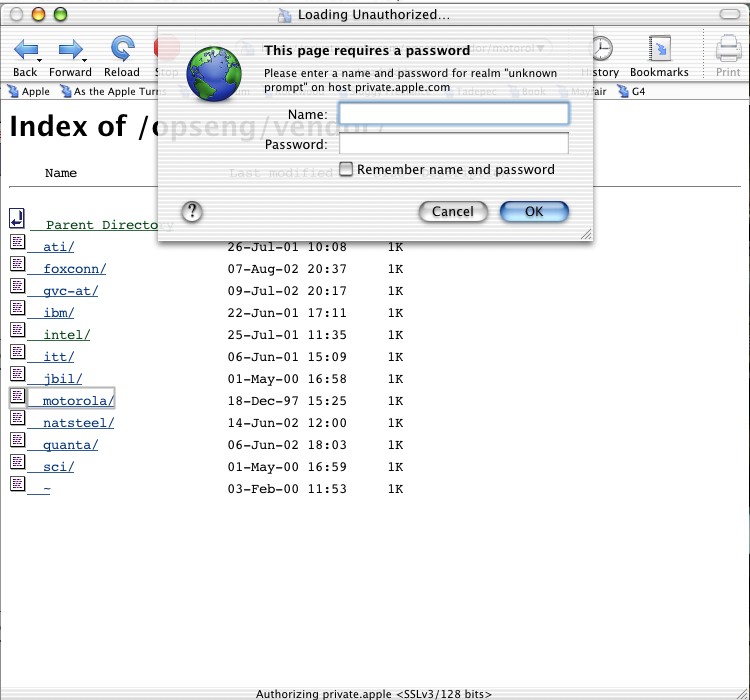Click the file icon beside intel/
The image size is (750, 700).
click(18, 330)
